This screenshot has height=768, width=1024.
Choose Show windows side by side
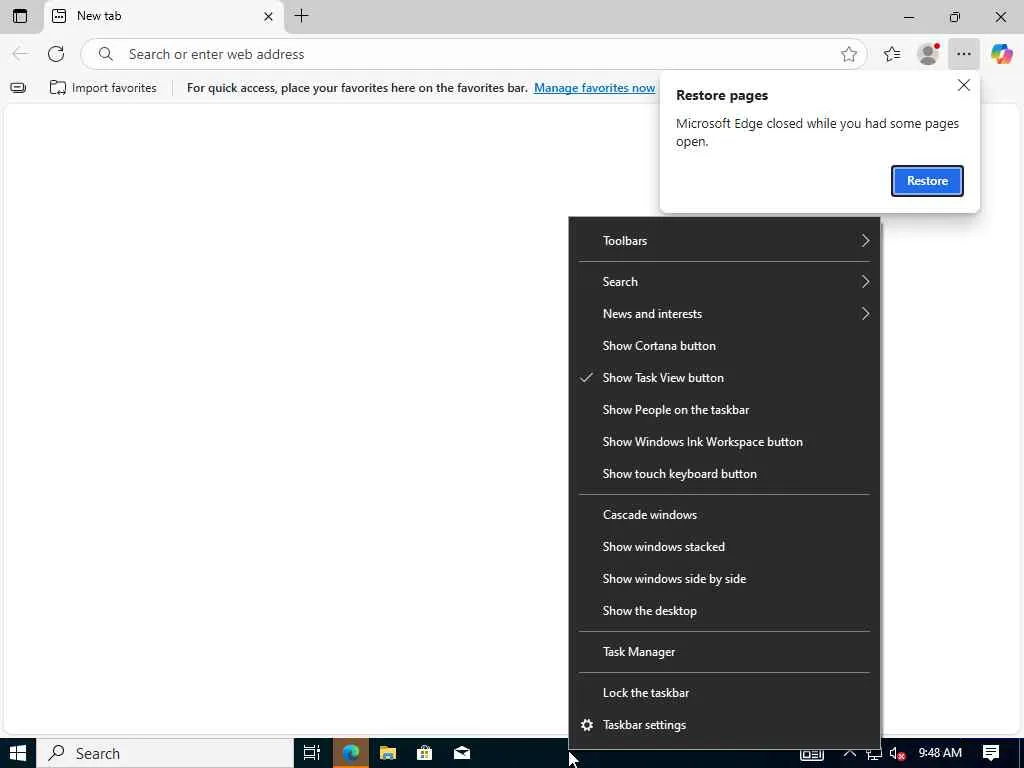pos(724,579)
